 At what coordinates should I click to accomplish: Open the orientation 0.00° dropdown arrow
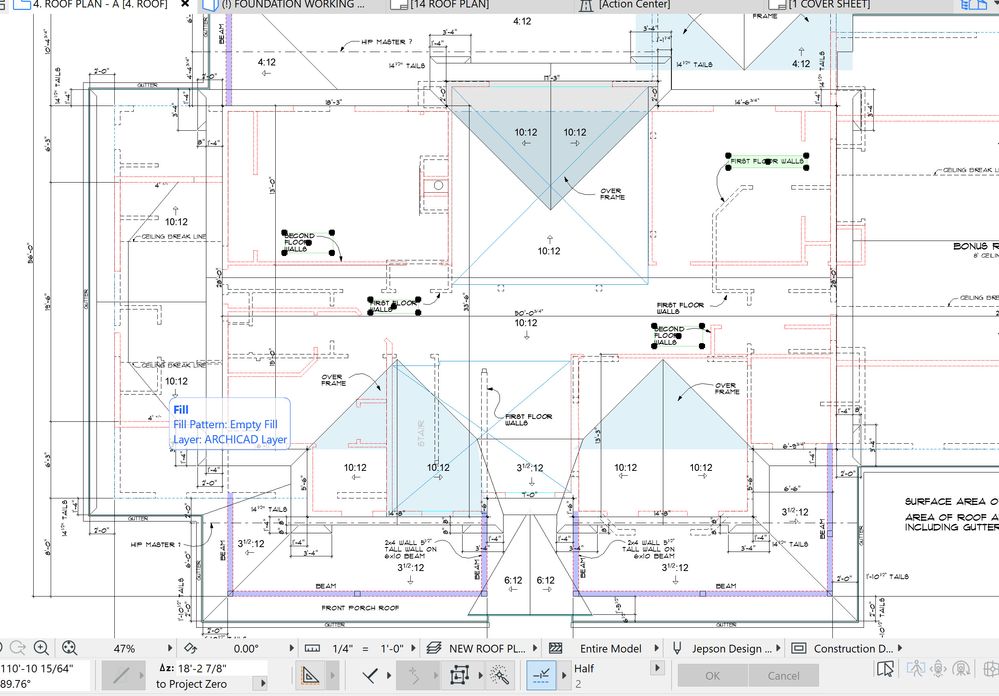tap(291, 648)
